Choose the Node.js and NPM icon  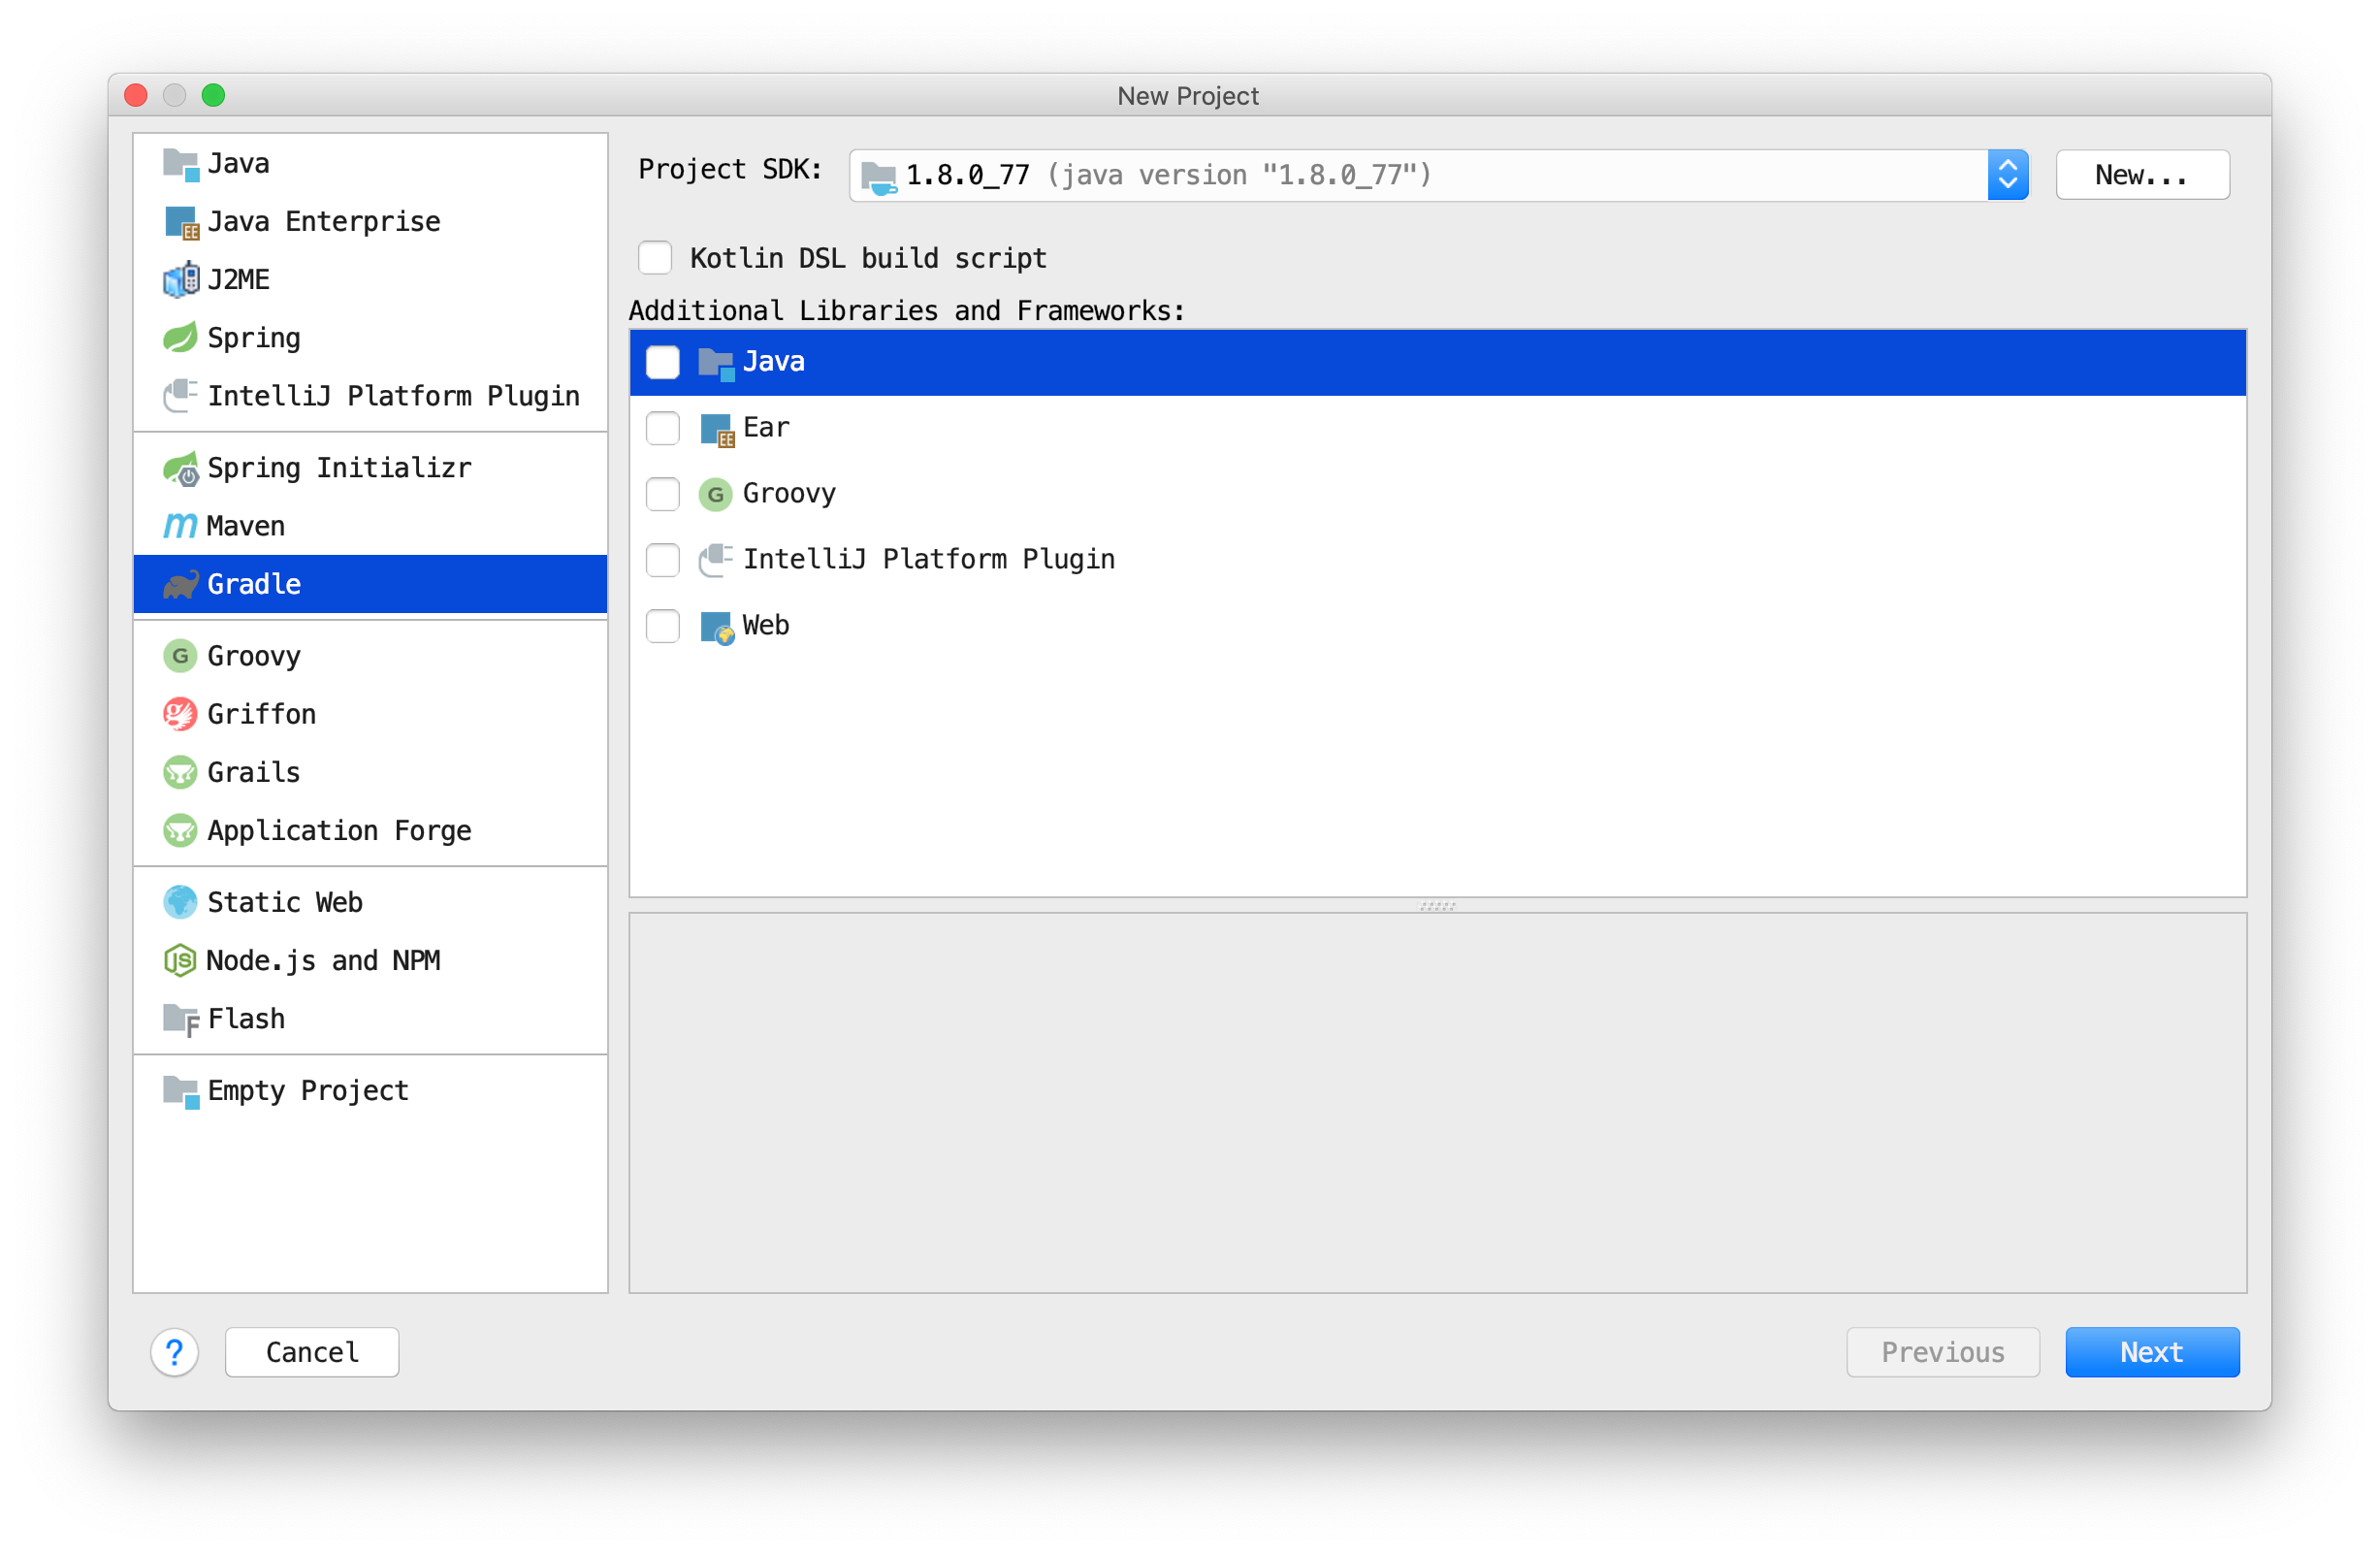(x=179, y=961)
